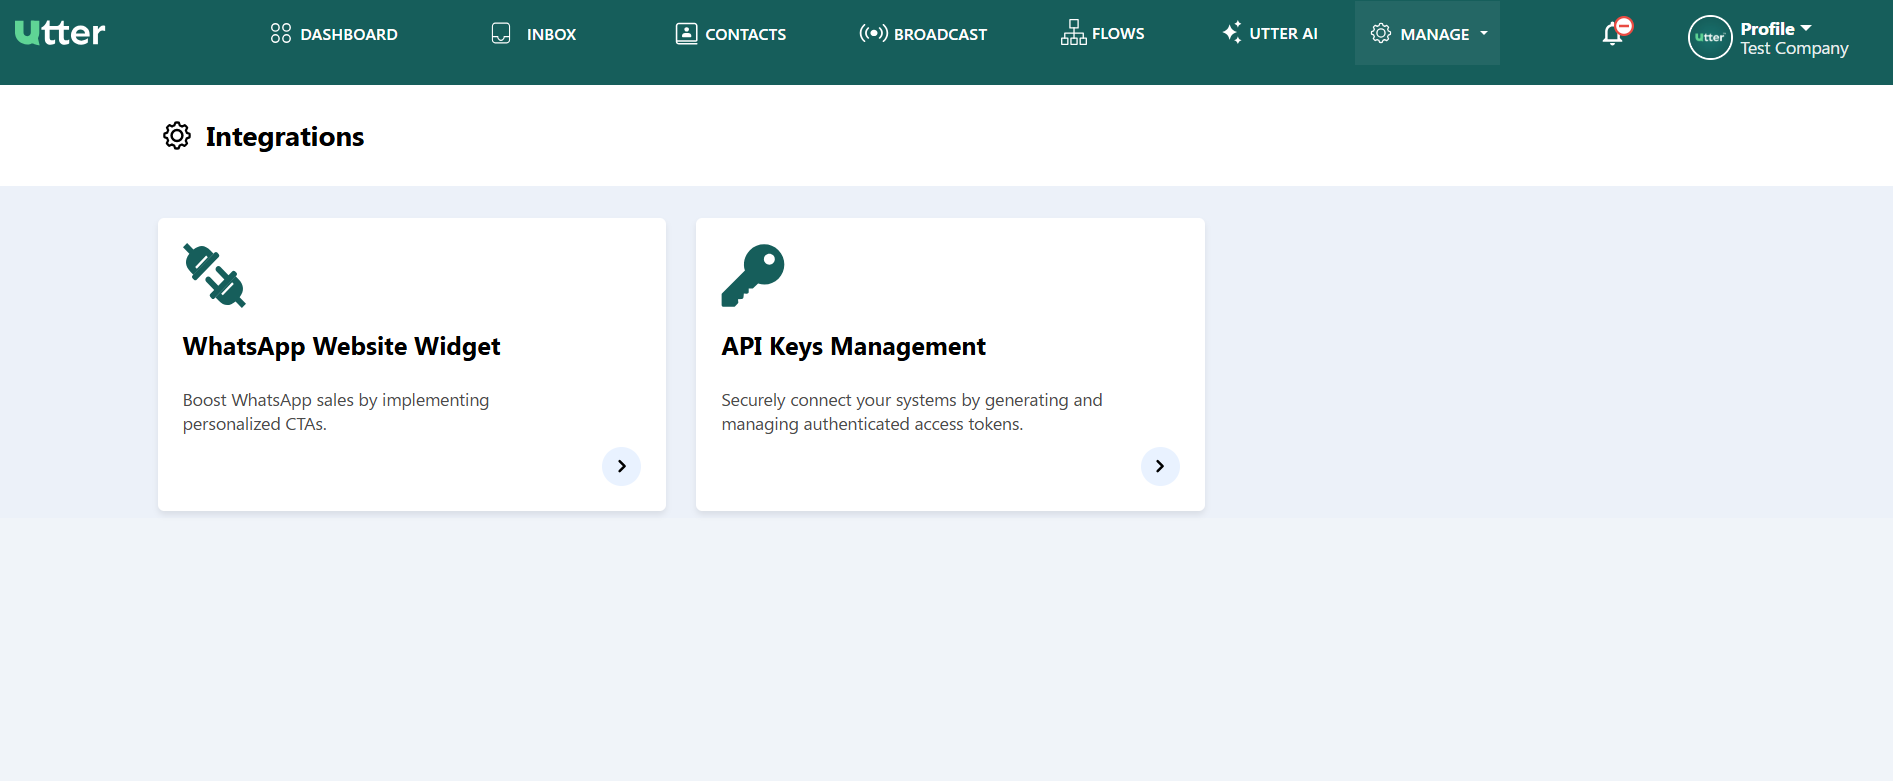Open the Broadcast section
1893x781 pixels.
923,34
